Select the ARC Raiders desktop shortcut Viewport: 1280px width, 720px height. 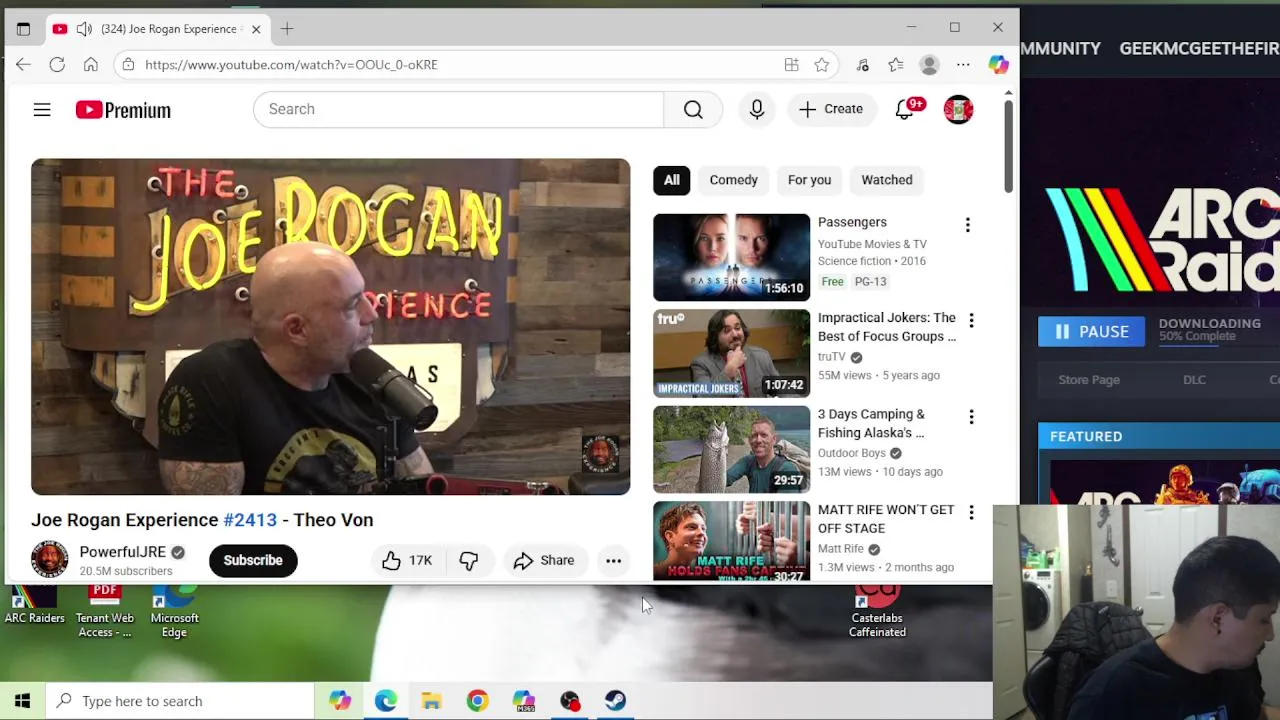(34, 606)
